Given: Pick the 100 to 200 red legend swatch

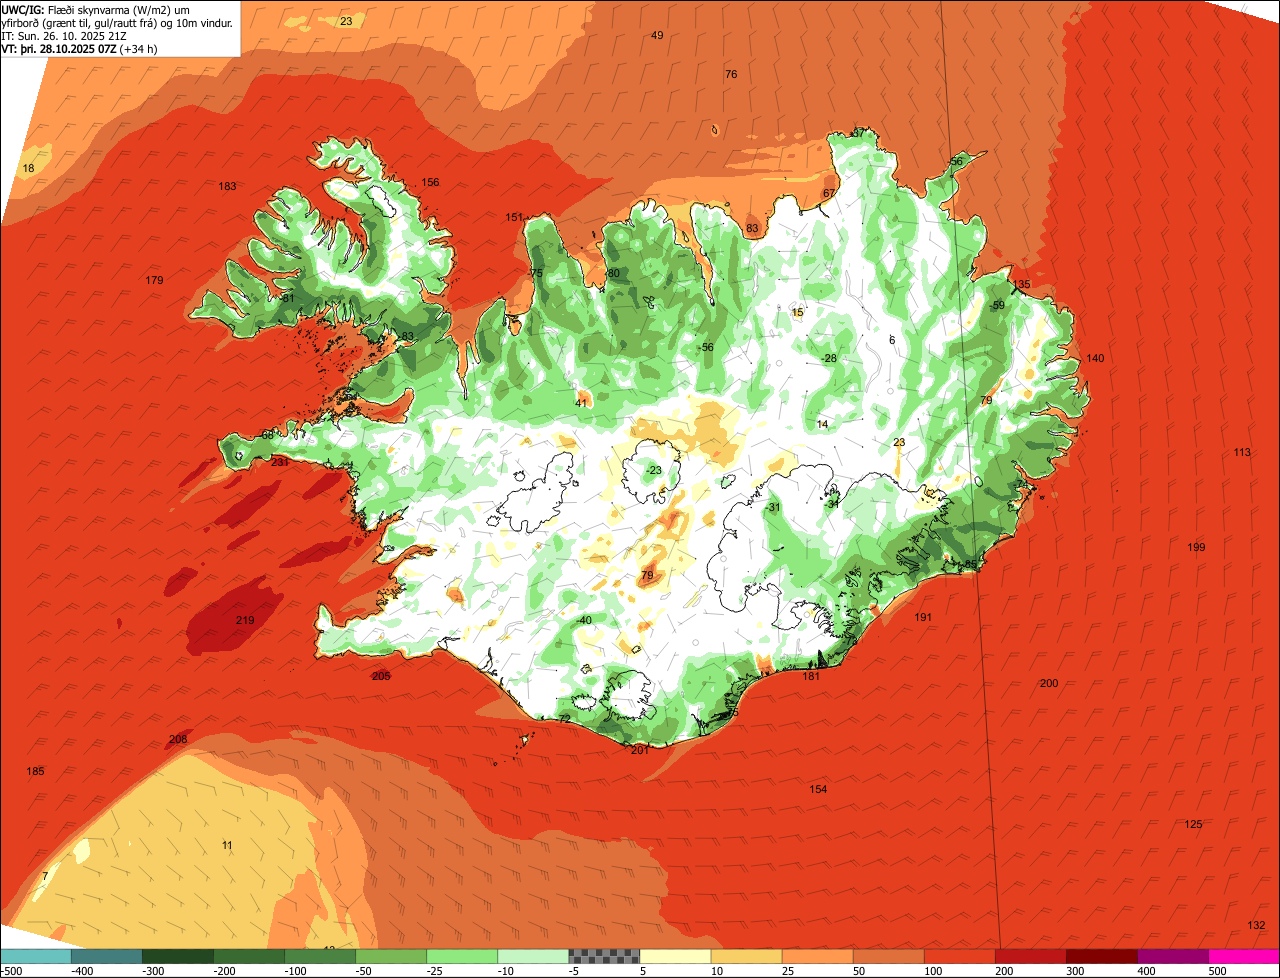Looking at the screenshot, I should coord(959,956).
